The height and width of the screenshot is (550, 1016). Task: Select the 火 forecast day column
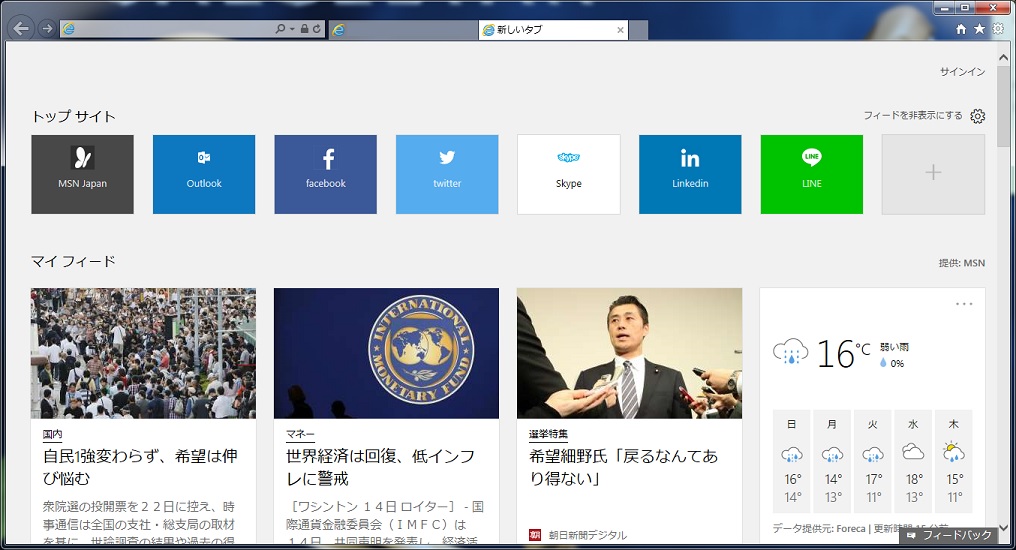coord(873,461)
